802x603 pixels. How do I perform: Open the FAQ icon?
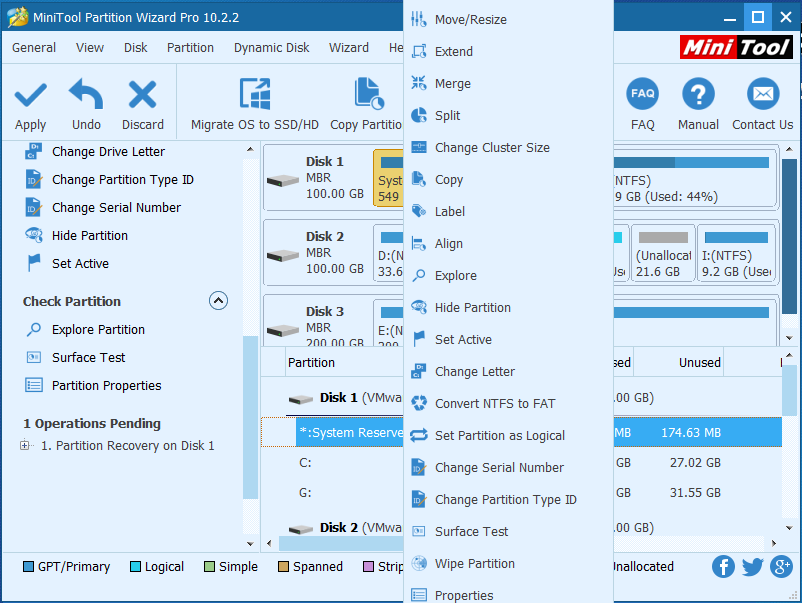642,94
